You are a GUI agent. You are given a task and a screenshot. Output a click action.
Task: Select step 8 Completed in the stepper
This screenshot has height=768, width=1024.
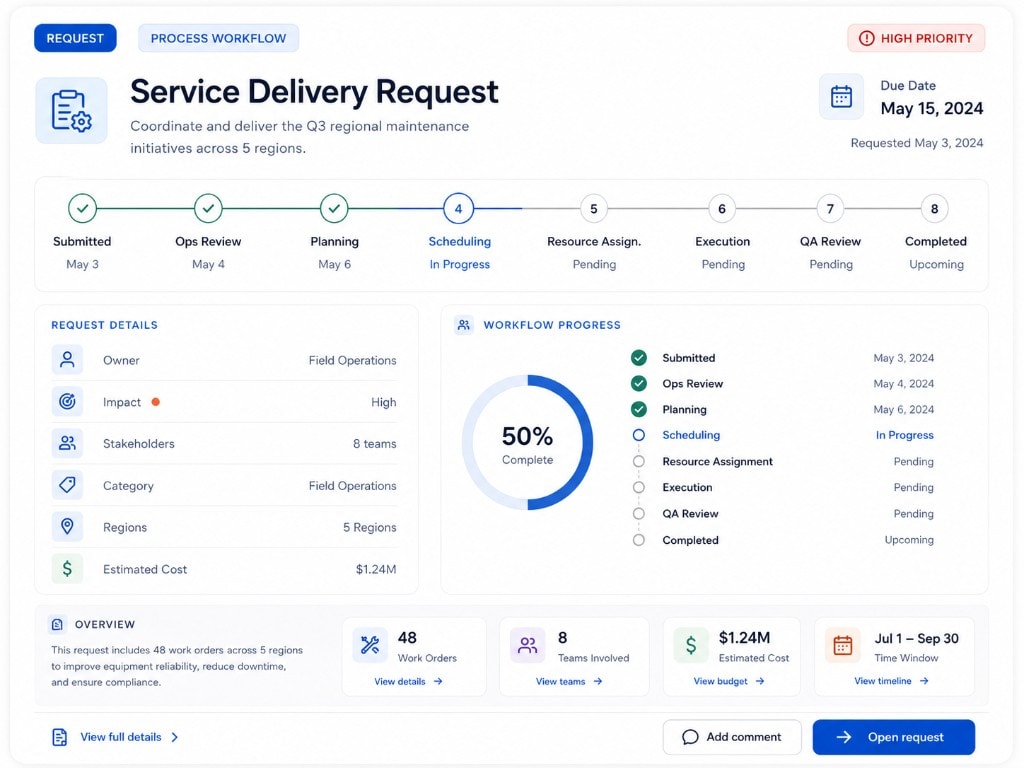coord(935,209)
